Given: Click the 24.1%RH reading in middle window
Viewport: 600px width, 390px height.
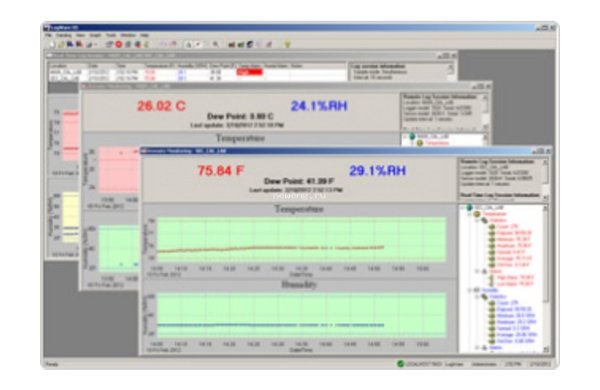Looking at the screenshot, I should click(319, 106).
